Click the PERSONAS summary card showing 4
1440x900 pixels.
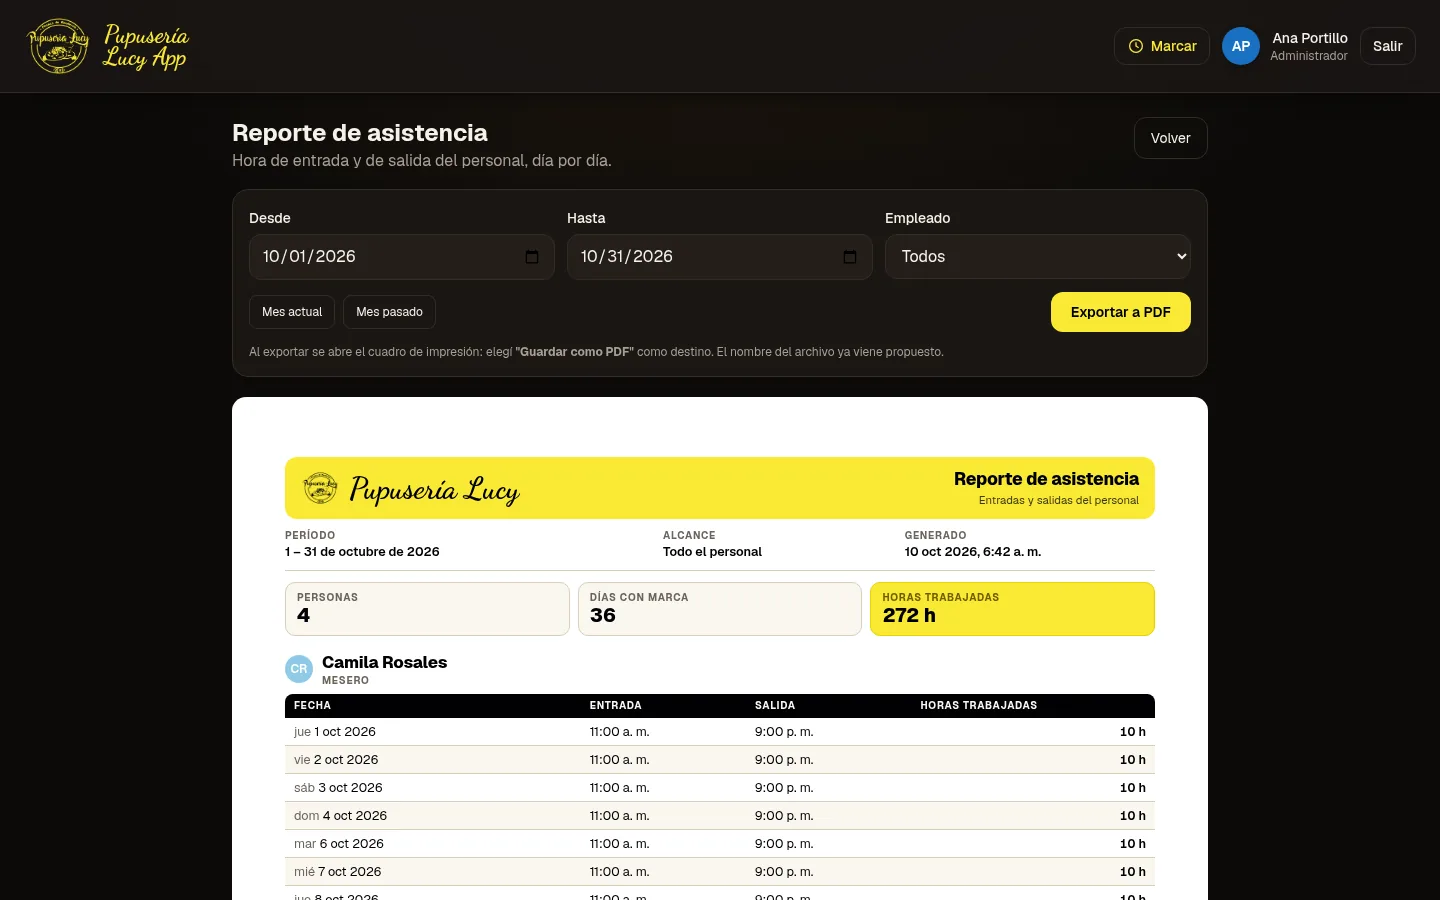(x=427, y=609)
